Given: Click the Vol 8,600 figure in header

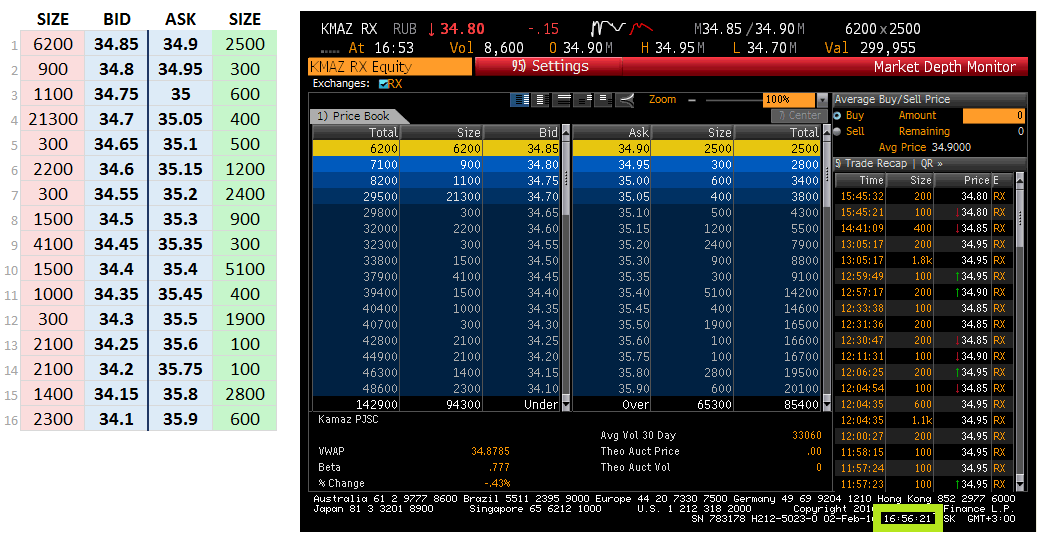Looking at the screenshot, I should (486, 48).
